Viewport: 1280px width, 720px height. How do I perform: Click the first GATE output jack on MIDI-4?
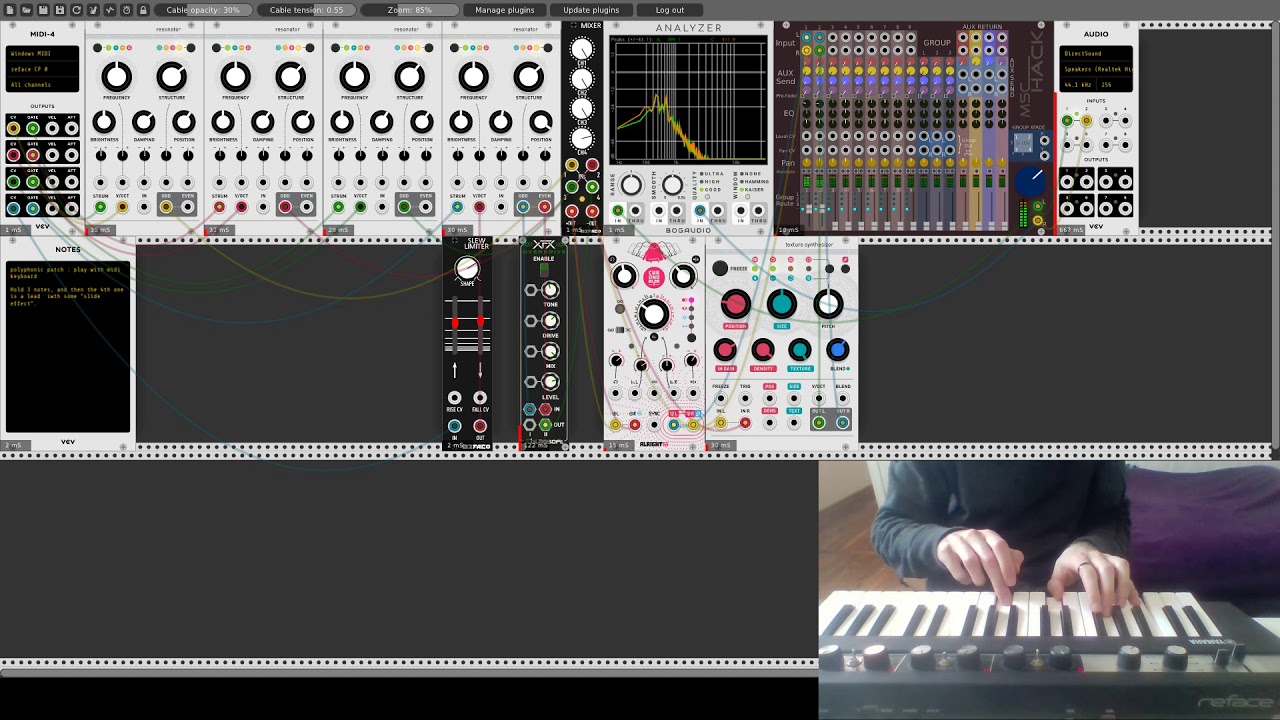point(33,128)
